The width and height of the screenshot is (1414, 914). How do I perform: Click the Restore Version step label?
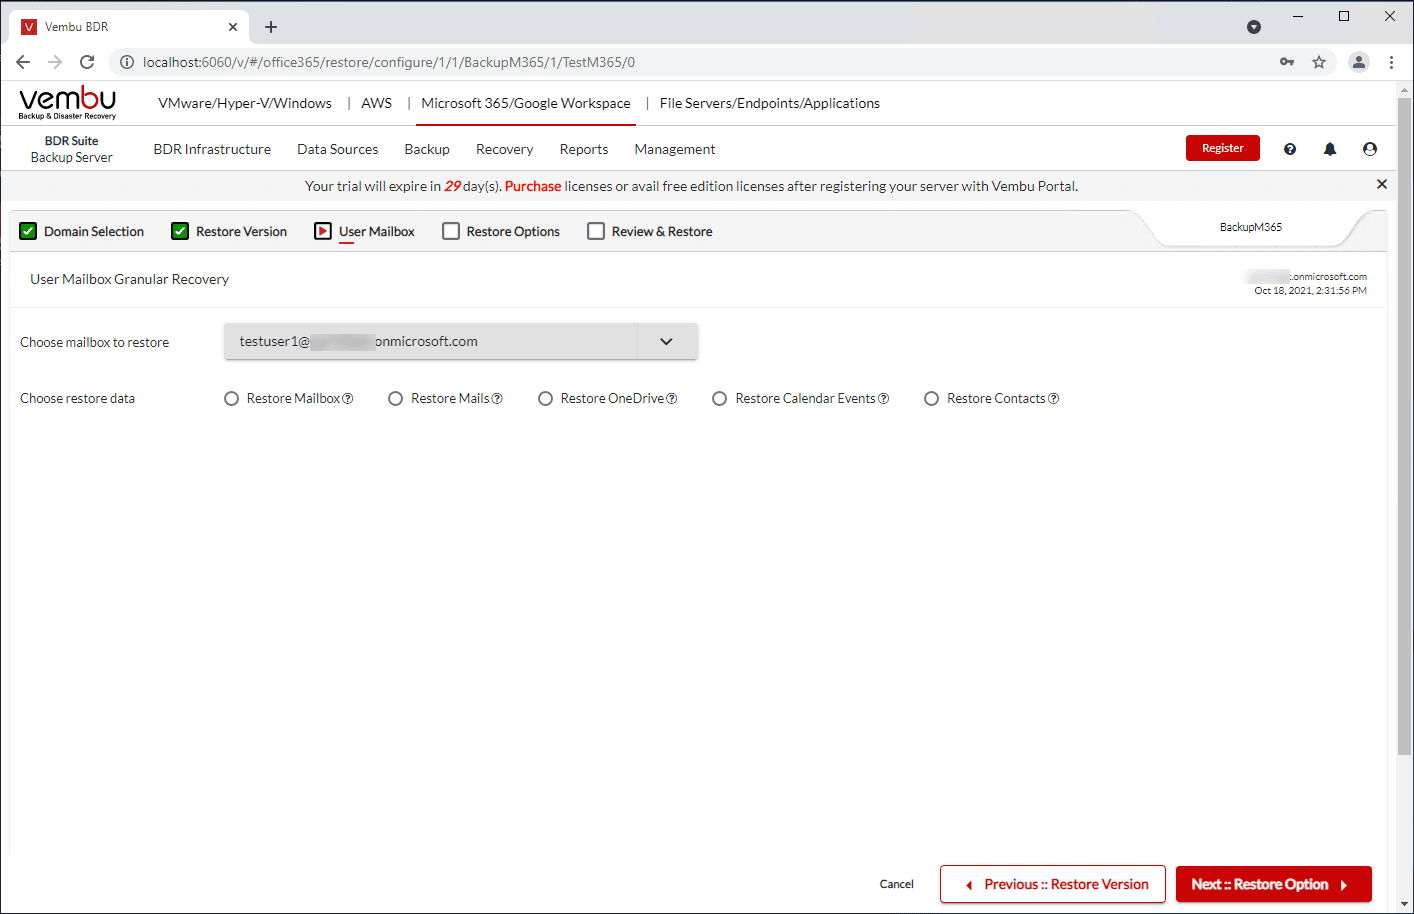(241, 231)
